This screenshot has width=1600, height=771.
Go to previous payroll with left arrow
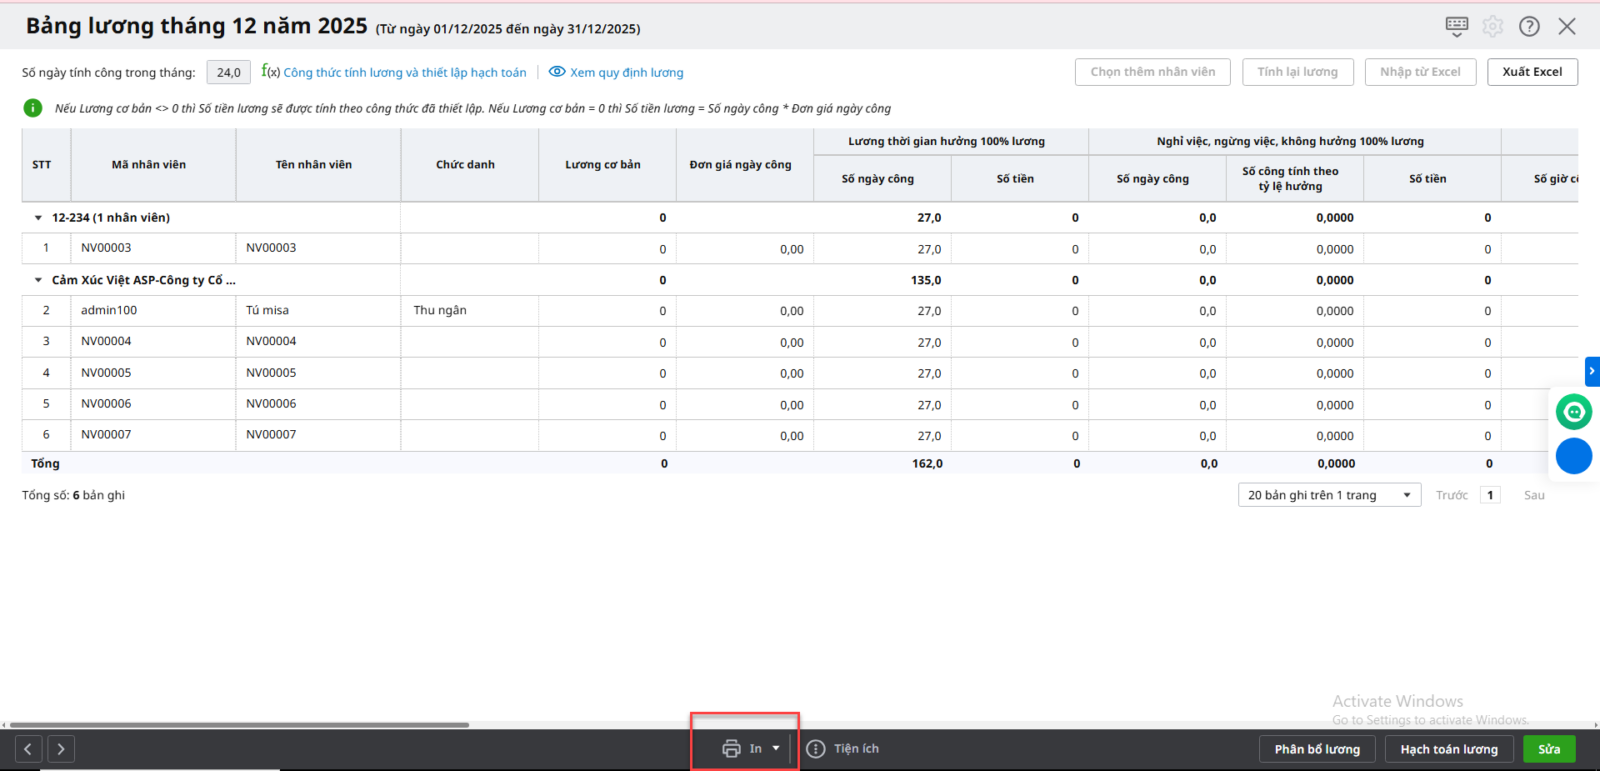(28, 749)
